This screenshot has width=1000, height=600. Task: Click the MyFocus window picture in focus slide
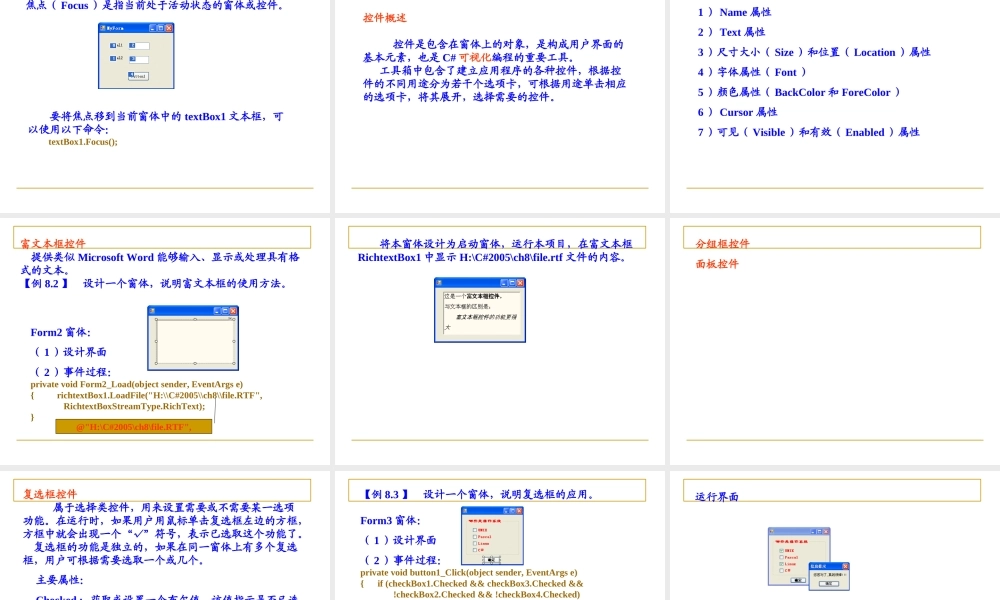136,55
